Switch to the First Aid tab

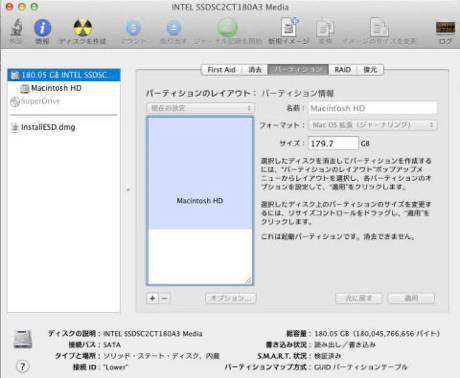[221, 70]
